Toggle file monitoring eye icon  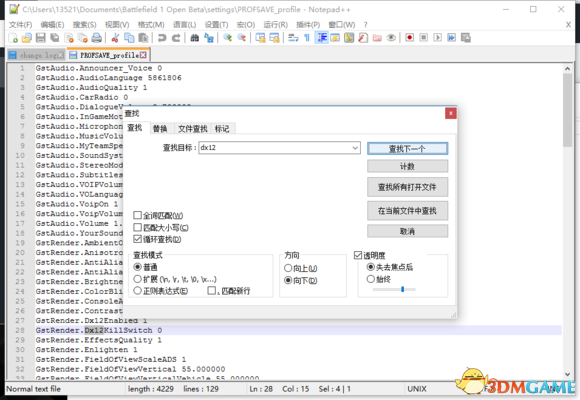[391, 38]
